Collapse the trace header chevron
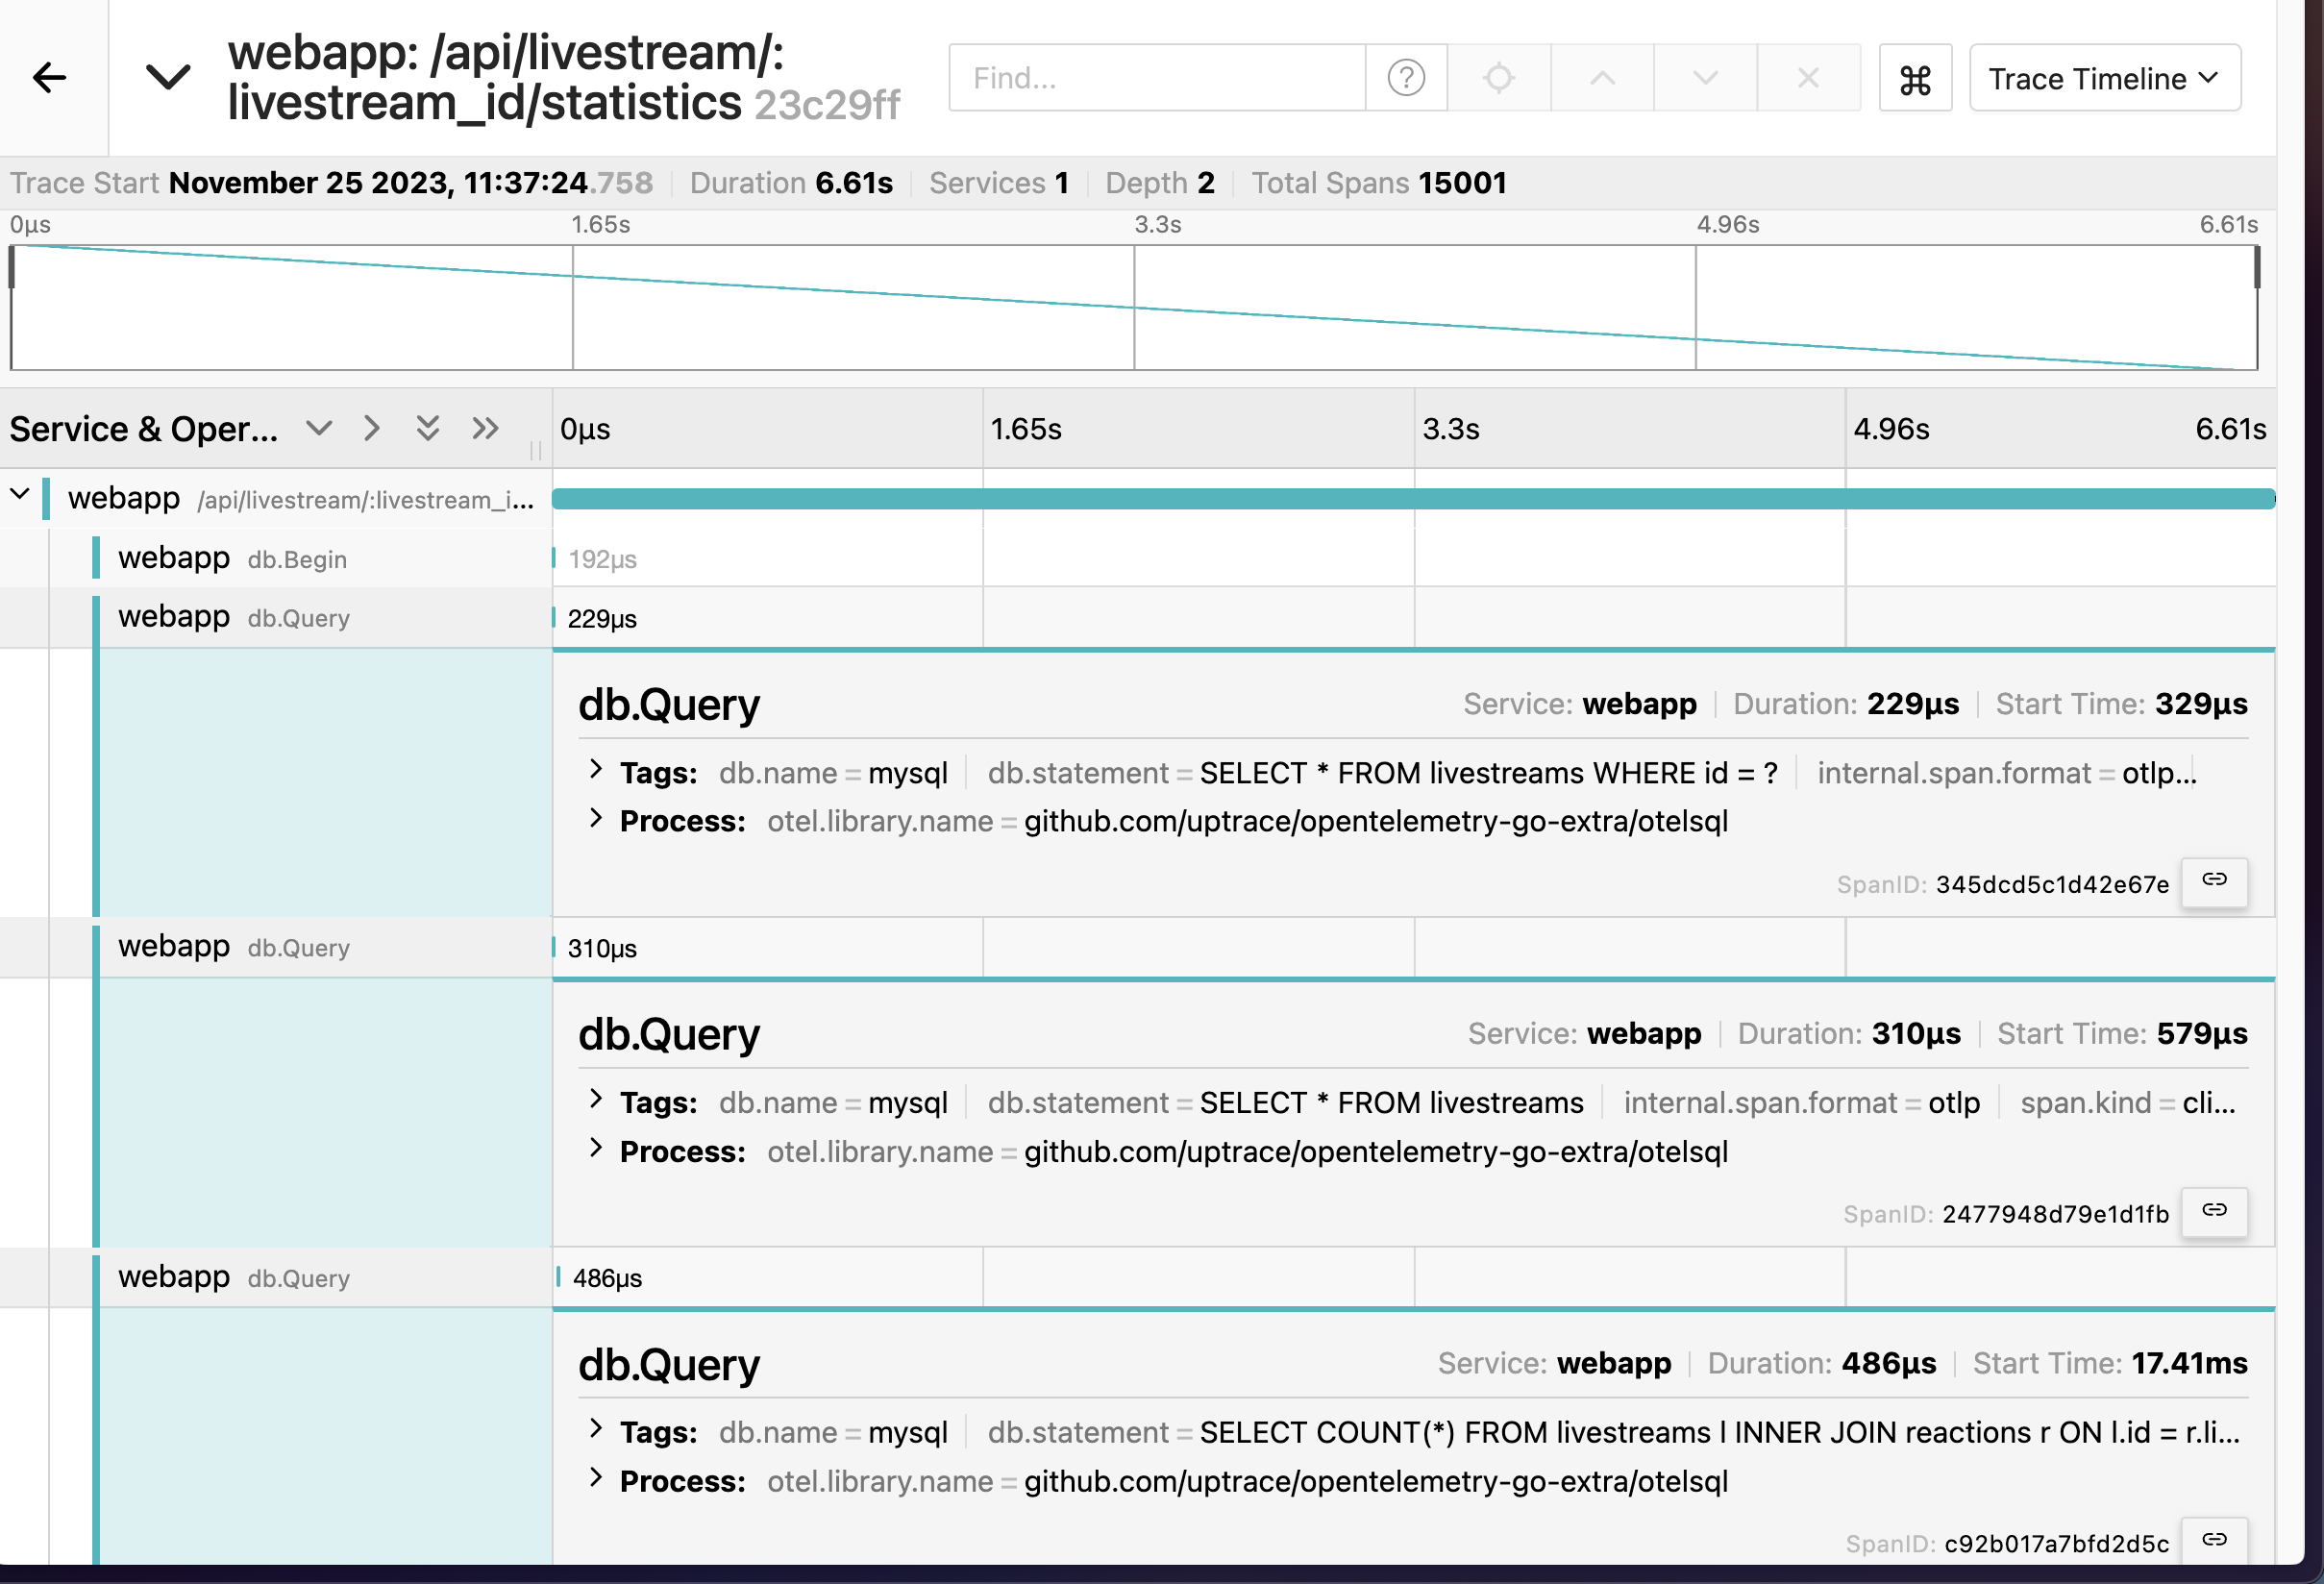2324x1584 pixels. pos(168,77)
